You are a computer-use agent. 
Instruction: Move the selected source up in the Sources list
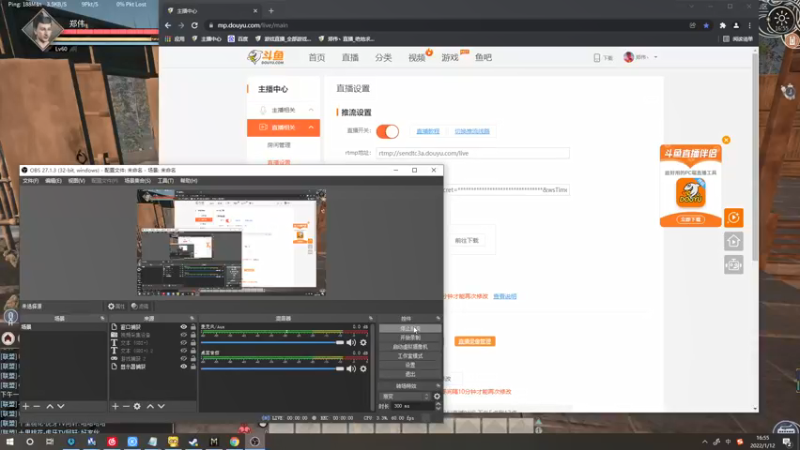[150, 406]
